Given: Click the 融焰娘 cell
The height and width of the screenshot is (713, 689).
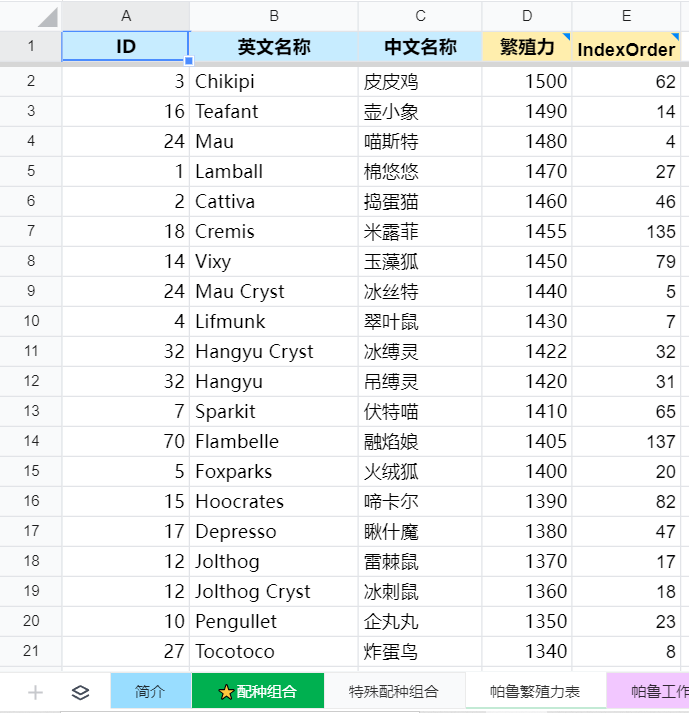Looking at the screenshot, I should click(420, 442).
